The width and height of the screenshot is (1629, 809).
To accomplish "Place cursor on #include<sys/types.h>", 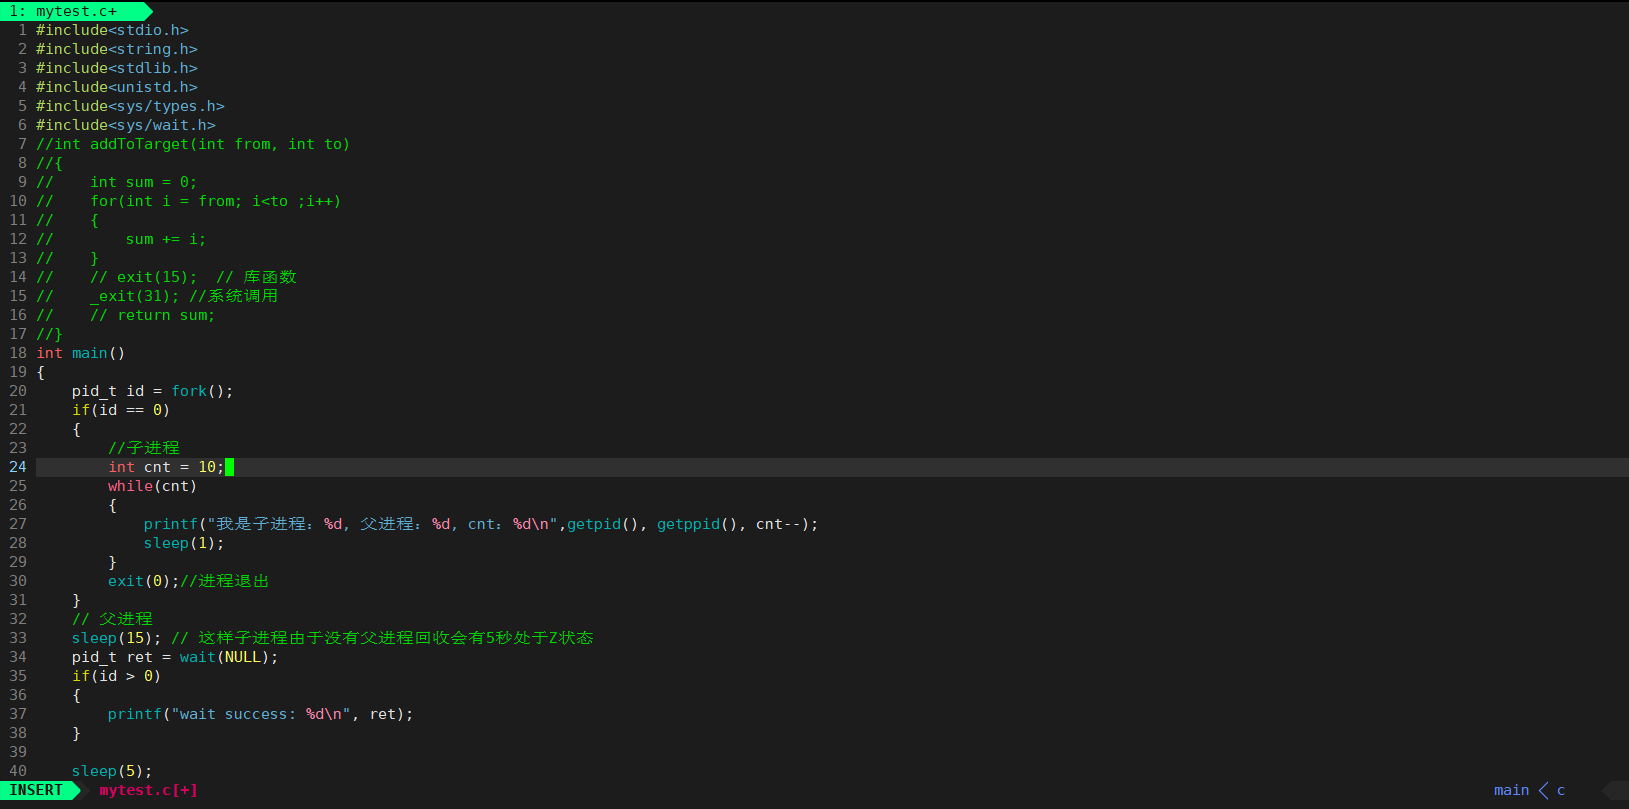I will coord(130,106).
